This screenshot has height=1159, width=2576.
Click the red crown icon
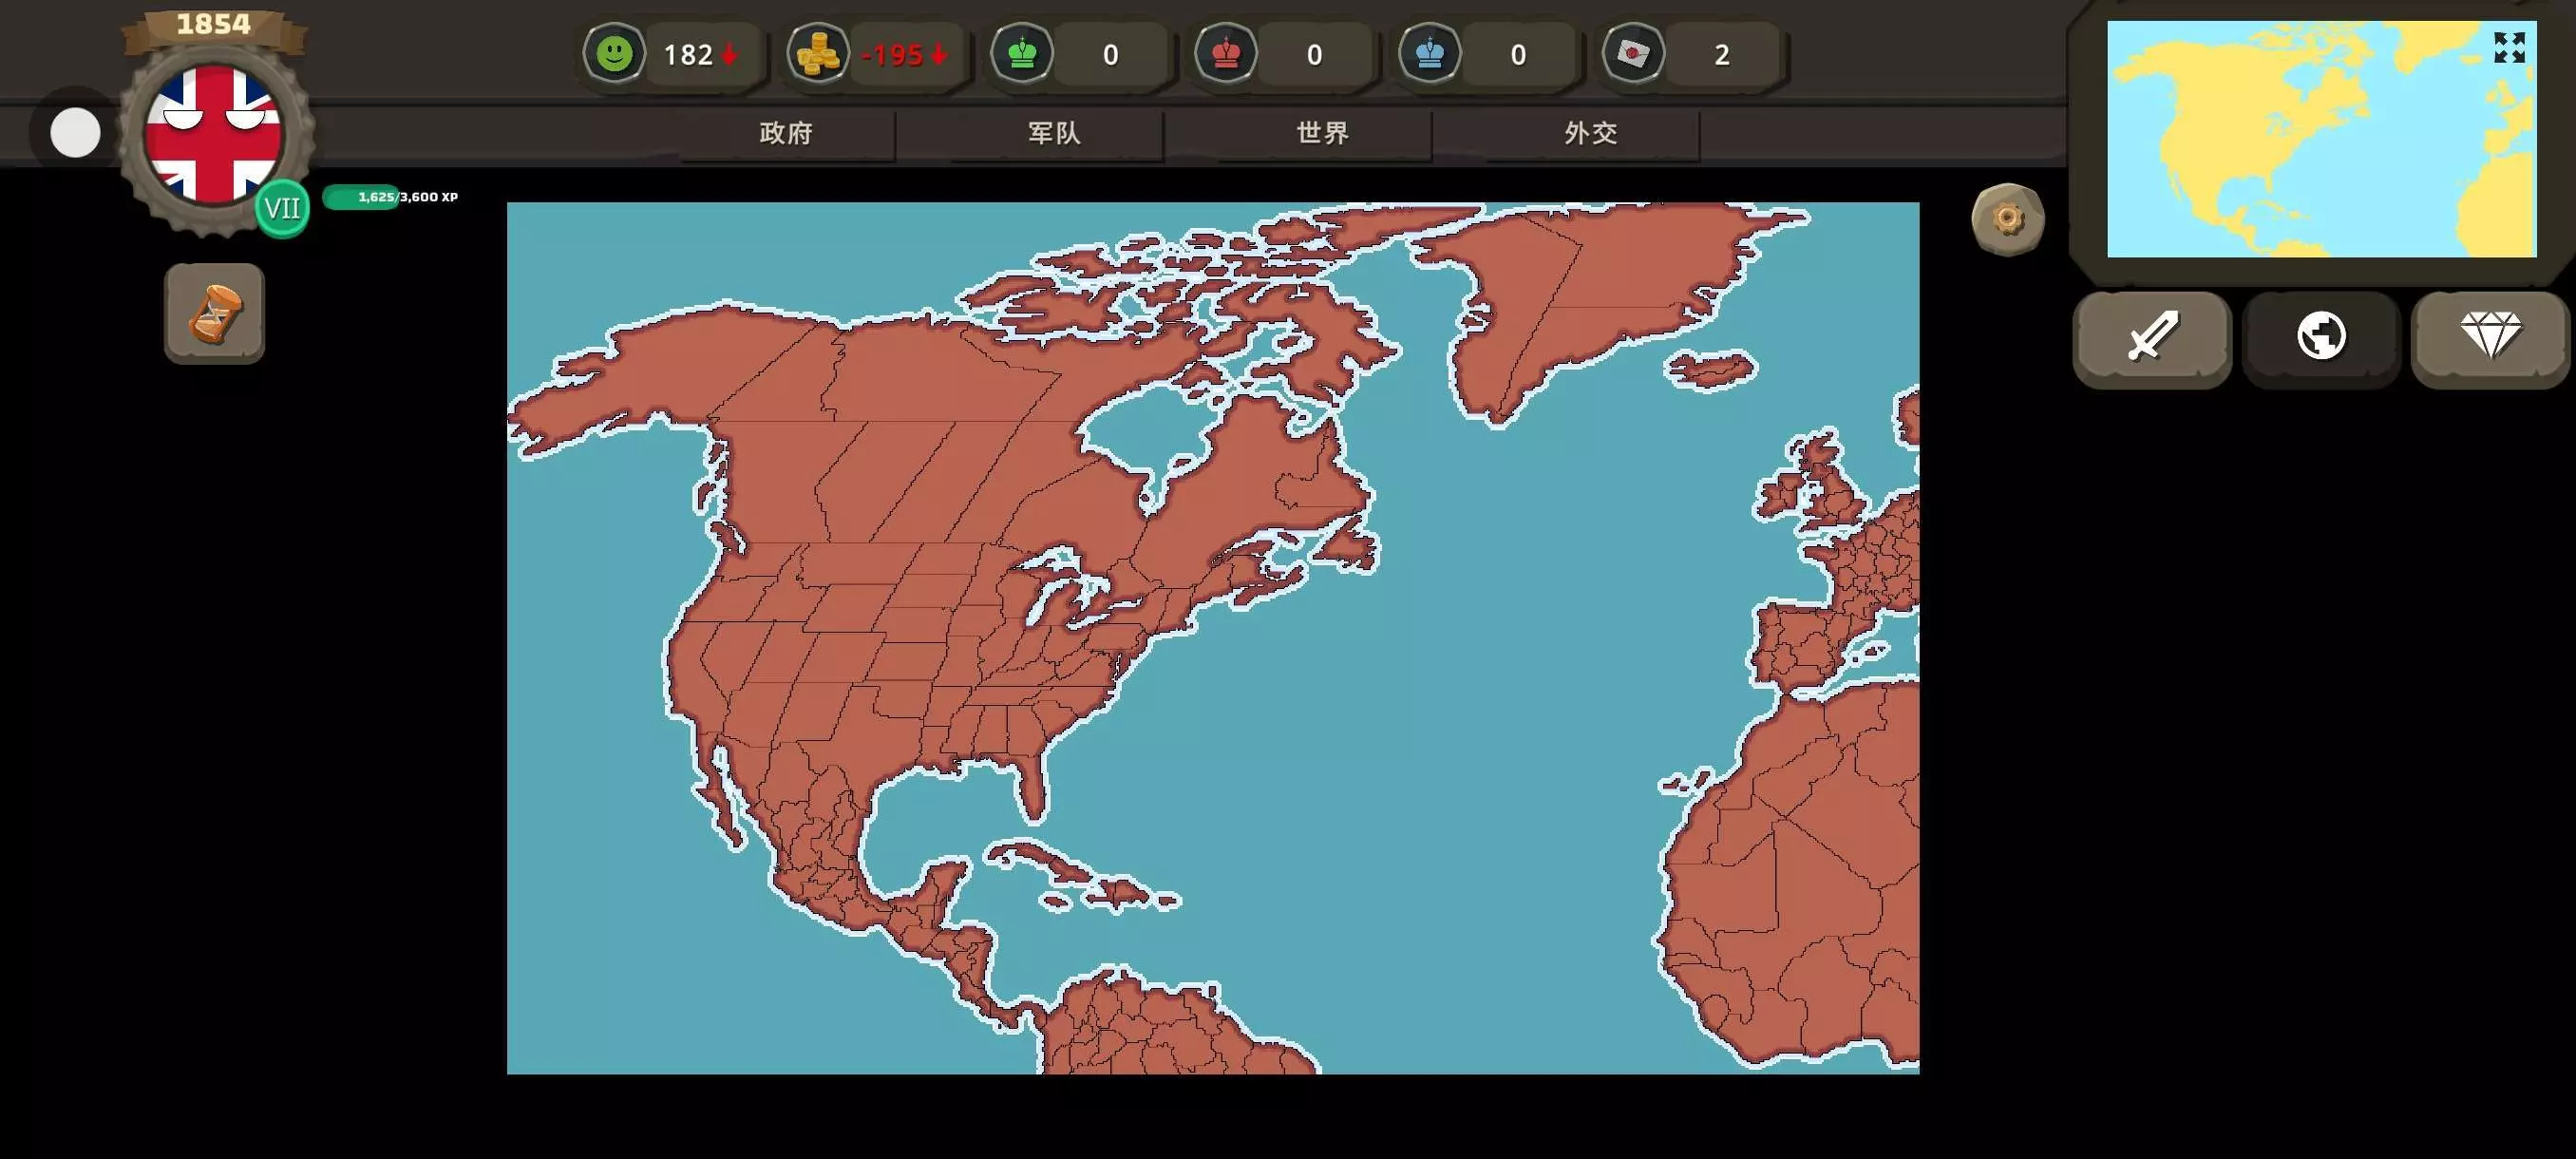pyautogui.click(x=1226, y=53)
